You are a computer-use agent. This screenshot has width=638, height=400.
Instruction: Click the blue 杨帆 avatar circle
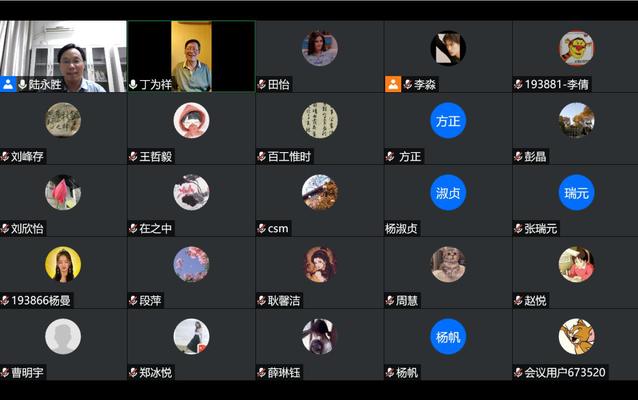click(x=448, y=337)
